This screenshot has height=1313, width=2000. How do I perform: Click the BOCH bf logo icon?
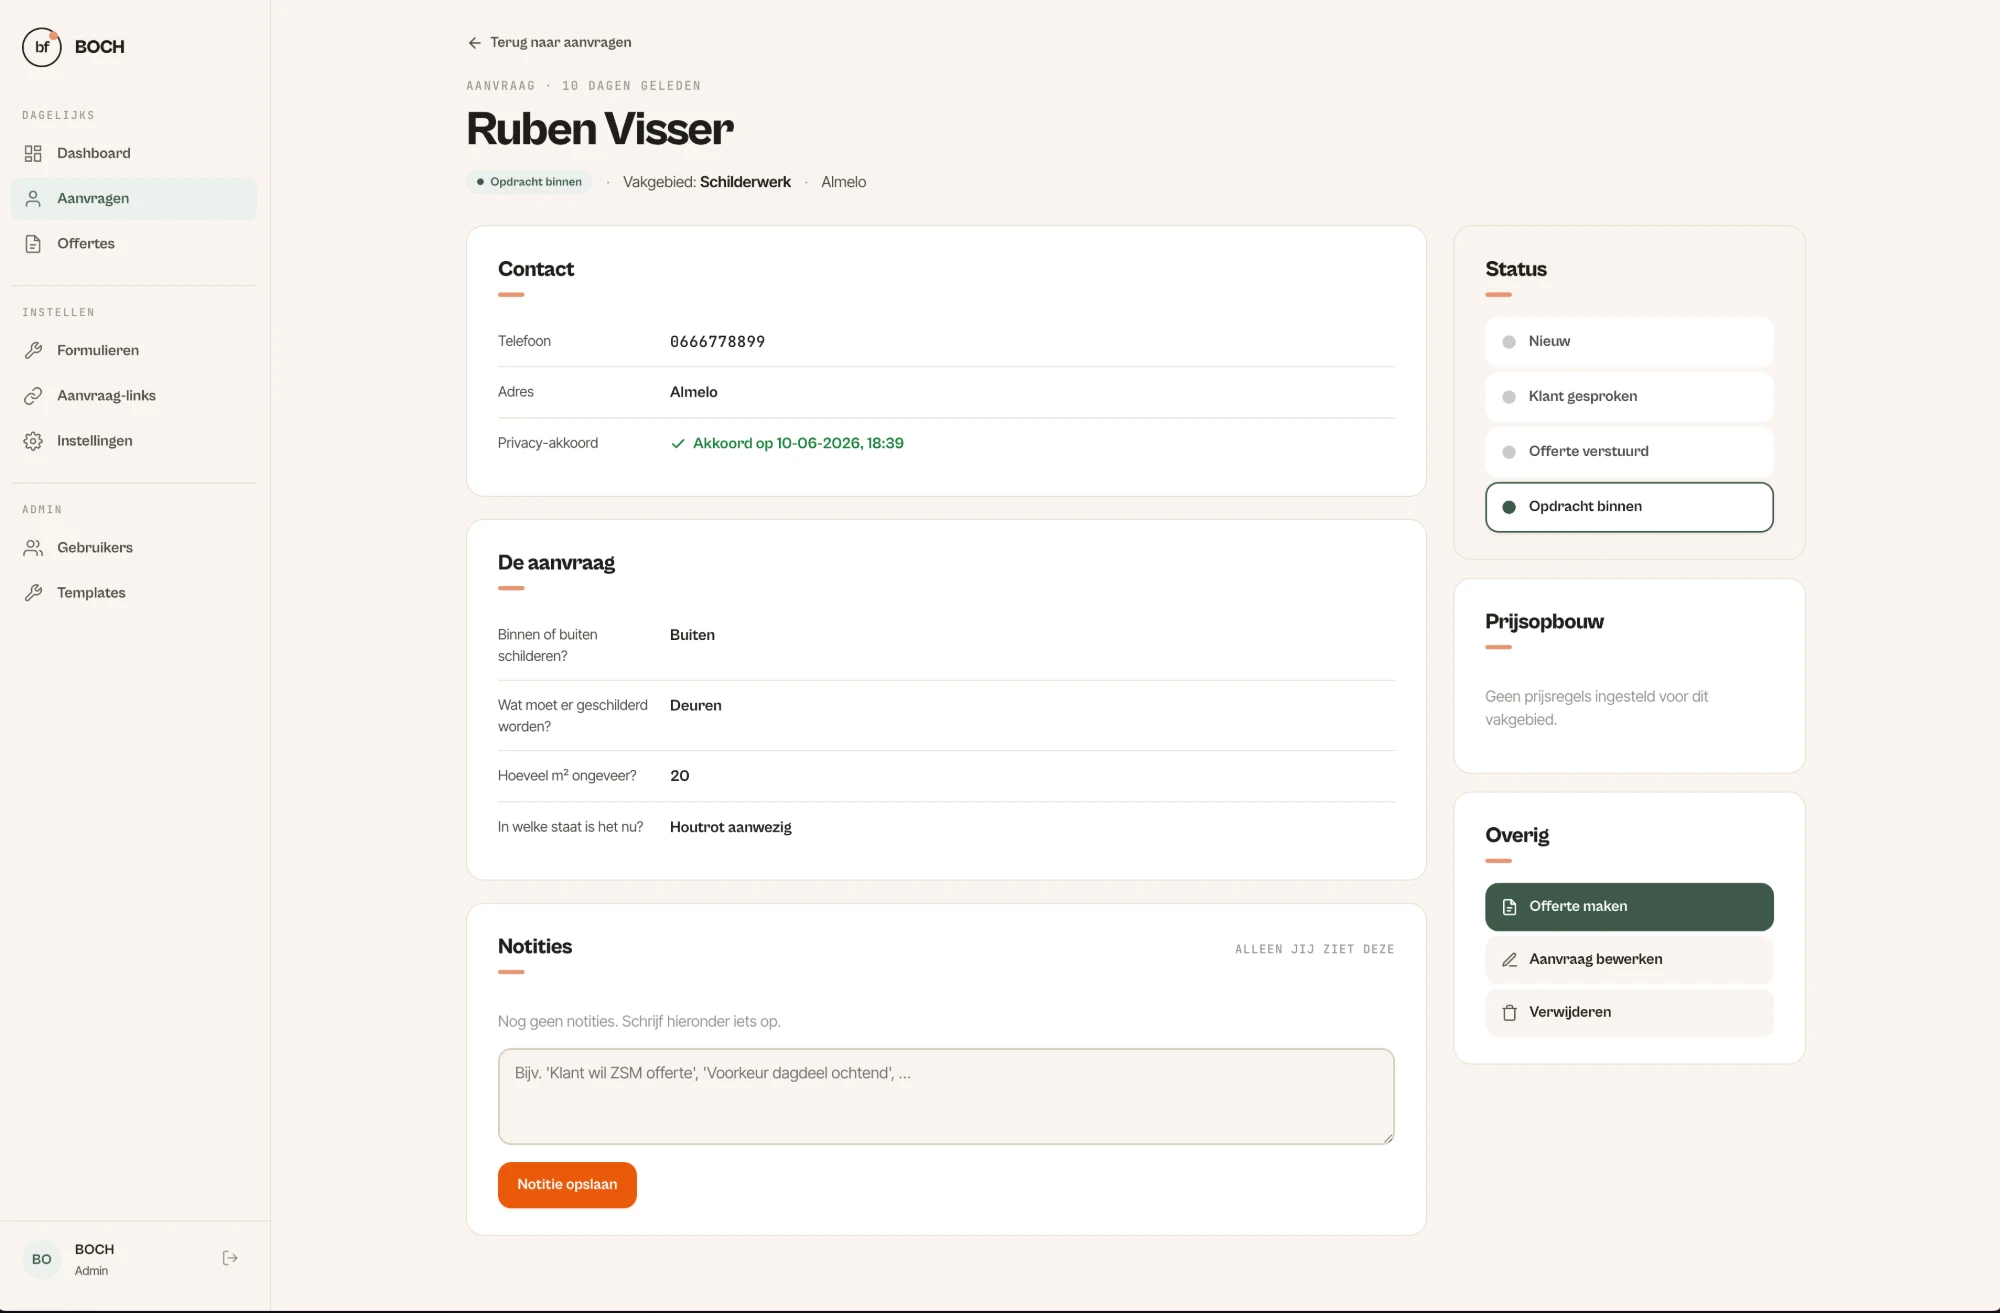point(42,47)
